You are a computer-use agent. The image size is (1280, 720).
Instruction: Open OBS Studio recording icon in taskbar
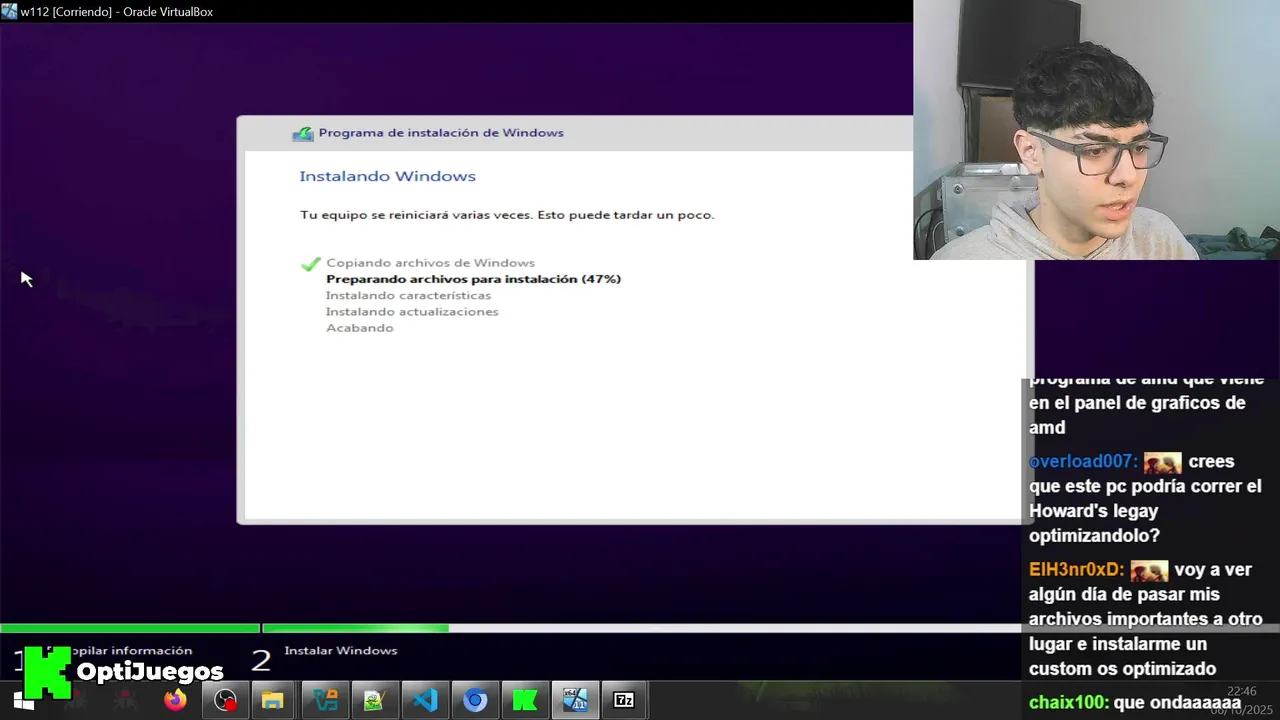(226, 700)
